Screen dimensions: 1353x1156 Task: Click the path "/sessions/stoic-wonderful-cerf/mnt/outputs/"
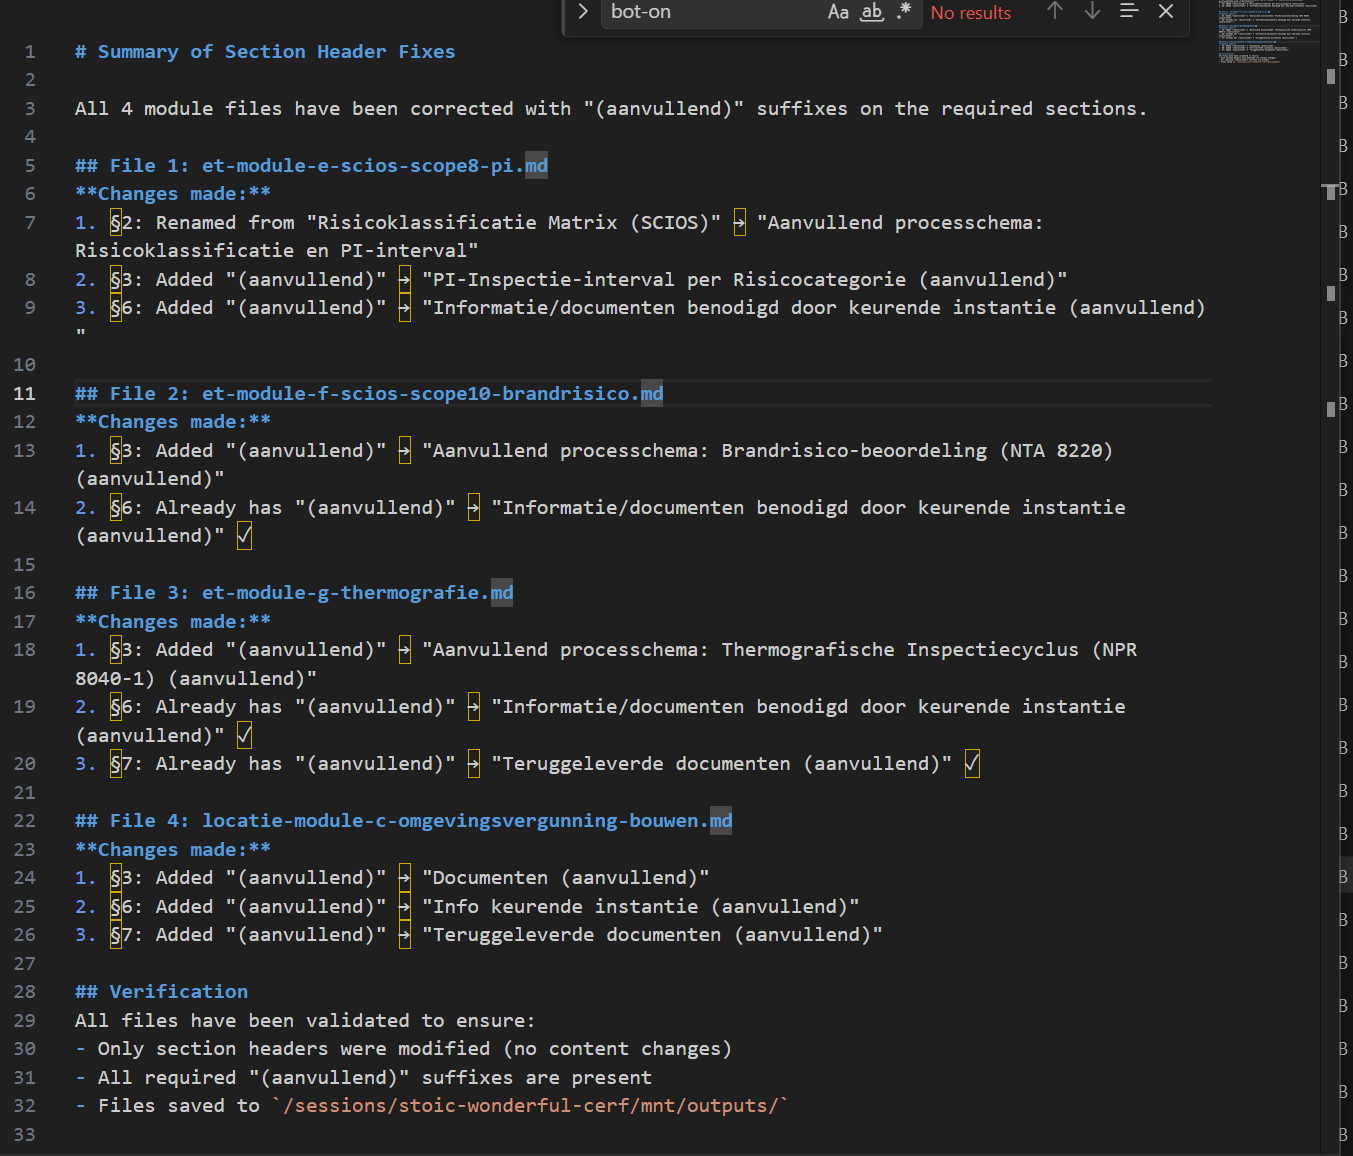point(531,1106)
